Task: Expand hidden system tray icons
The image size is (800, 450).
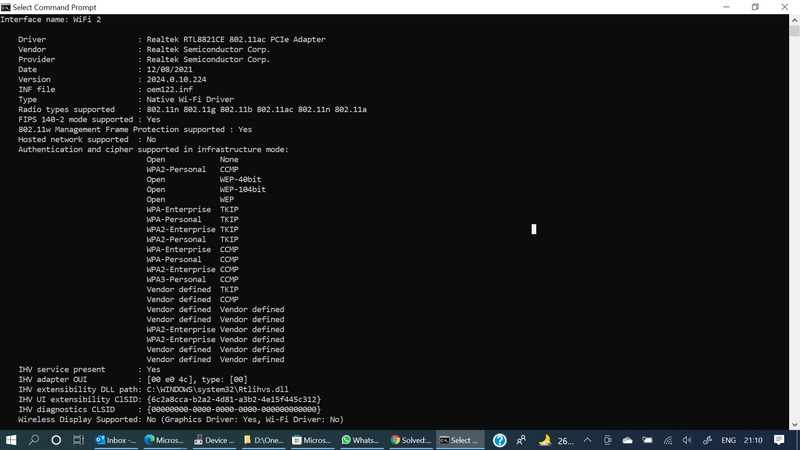Action: (587, 440)
